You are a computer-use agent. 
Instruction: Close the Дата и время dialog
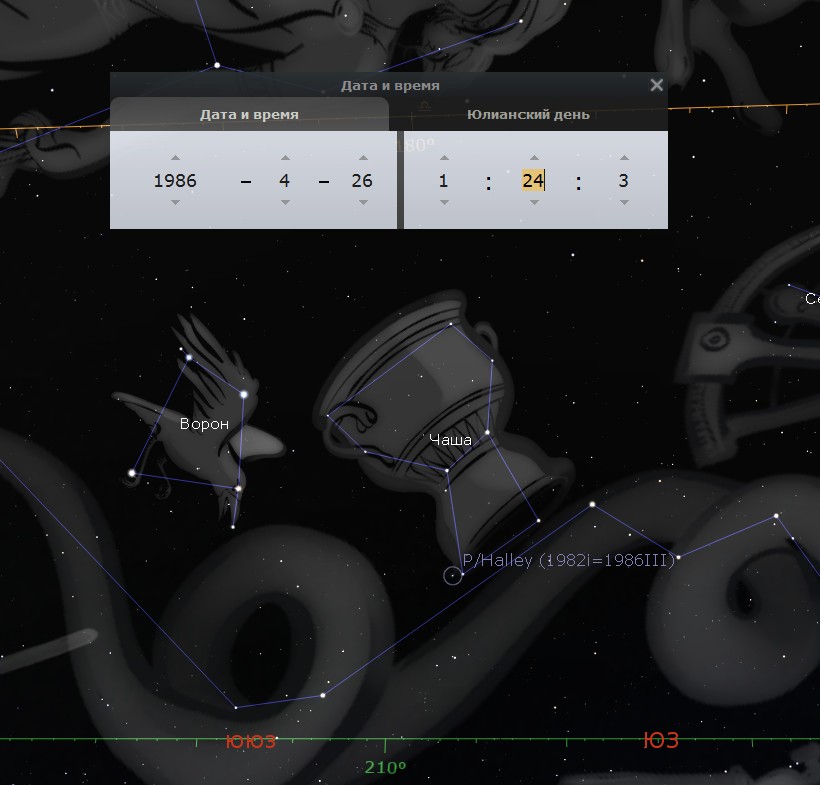(x=656, y=85)
